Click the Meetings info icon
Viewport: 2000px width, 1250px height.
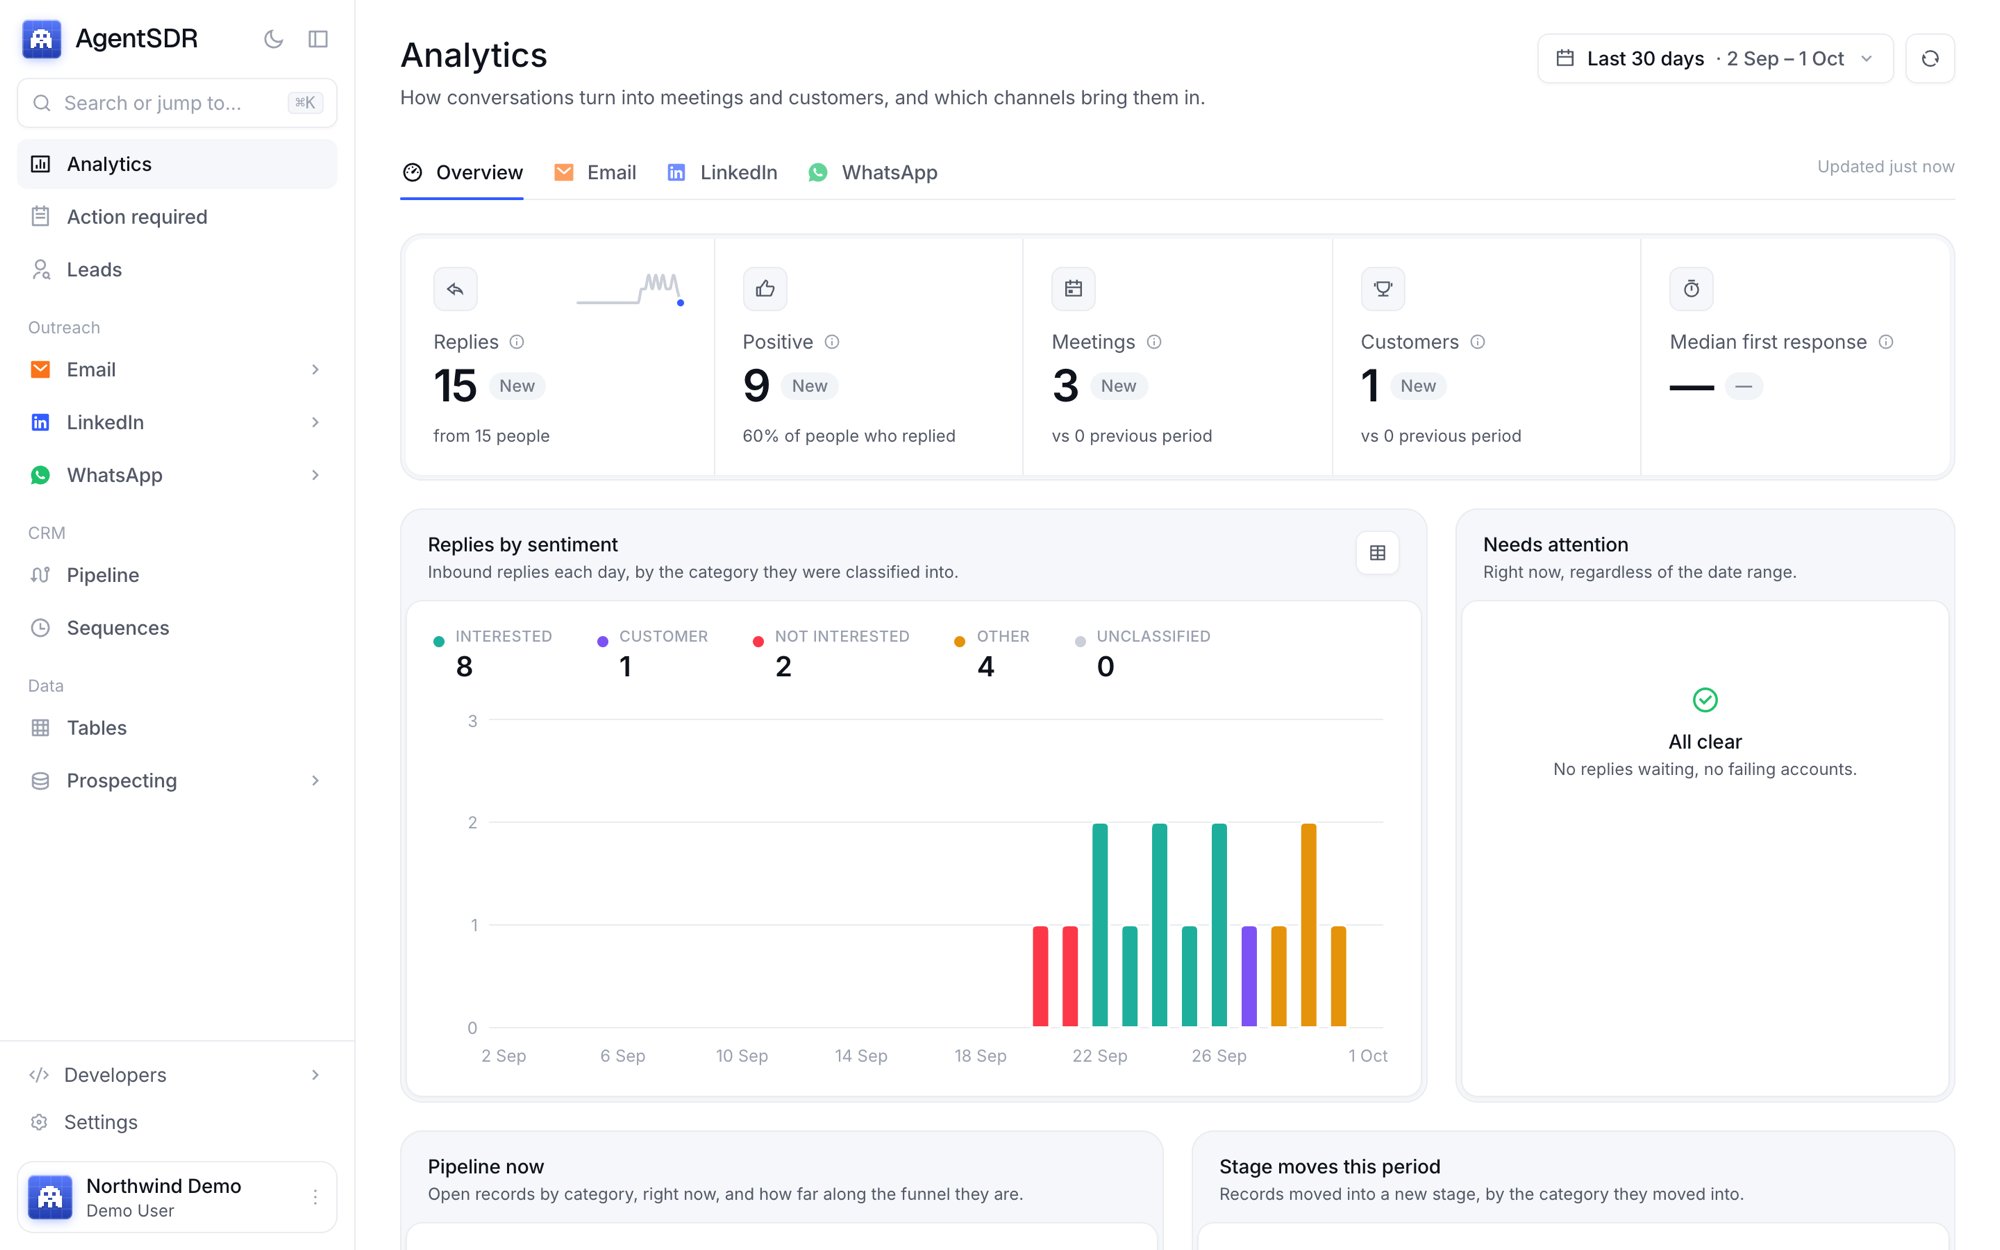click(1154, 342)
